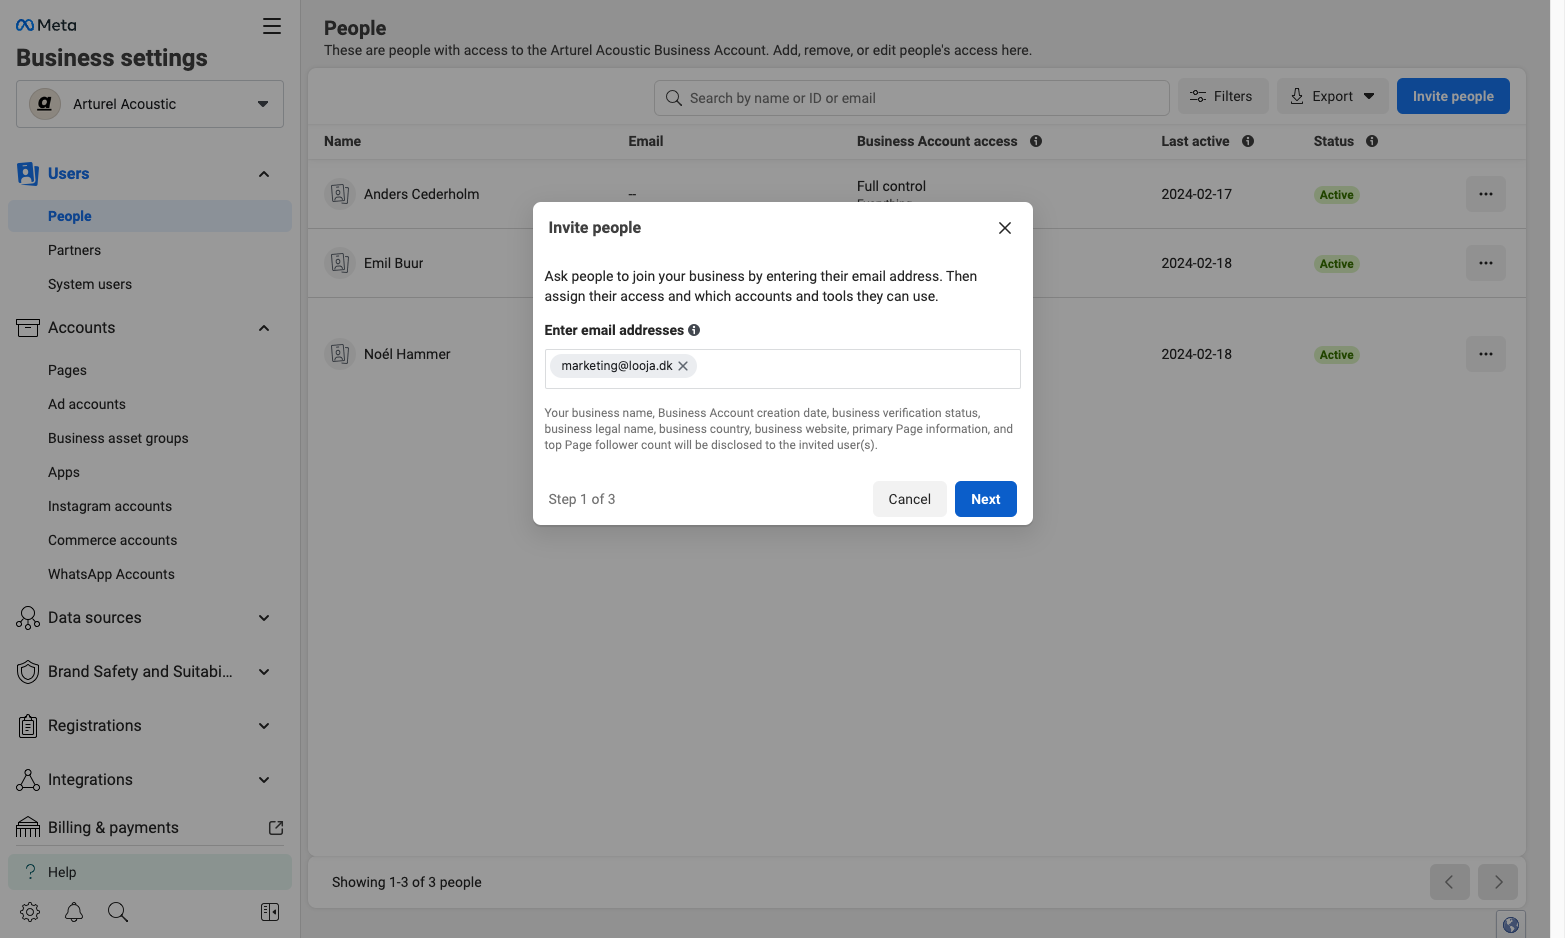The image size is (1565, 938).
Task: Close the Invite people dialog
Action: tap(1005, 228)
